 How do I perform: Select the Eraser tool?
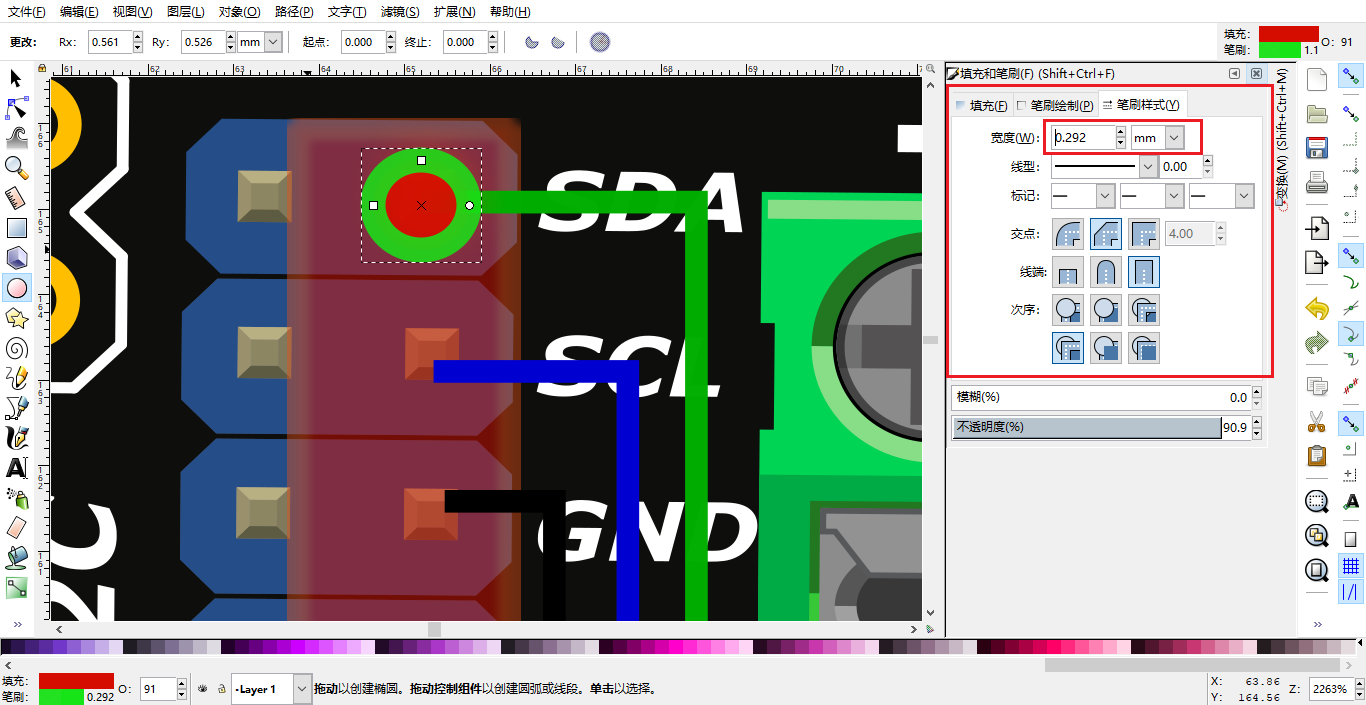16,527
